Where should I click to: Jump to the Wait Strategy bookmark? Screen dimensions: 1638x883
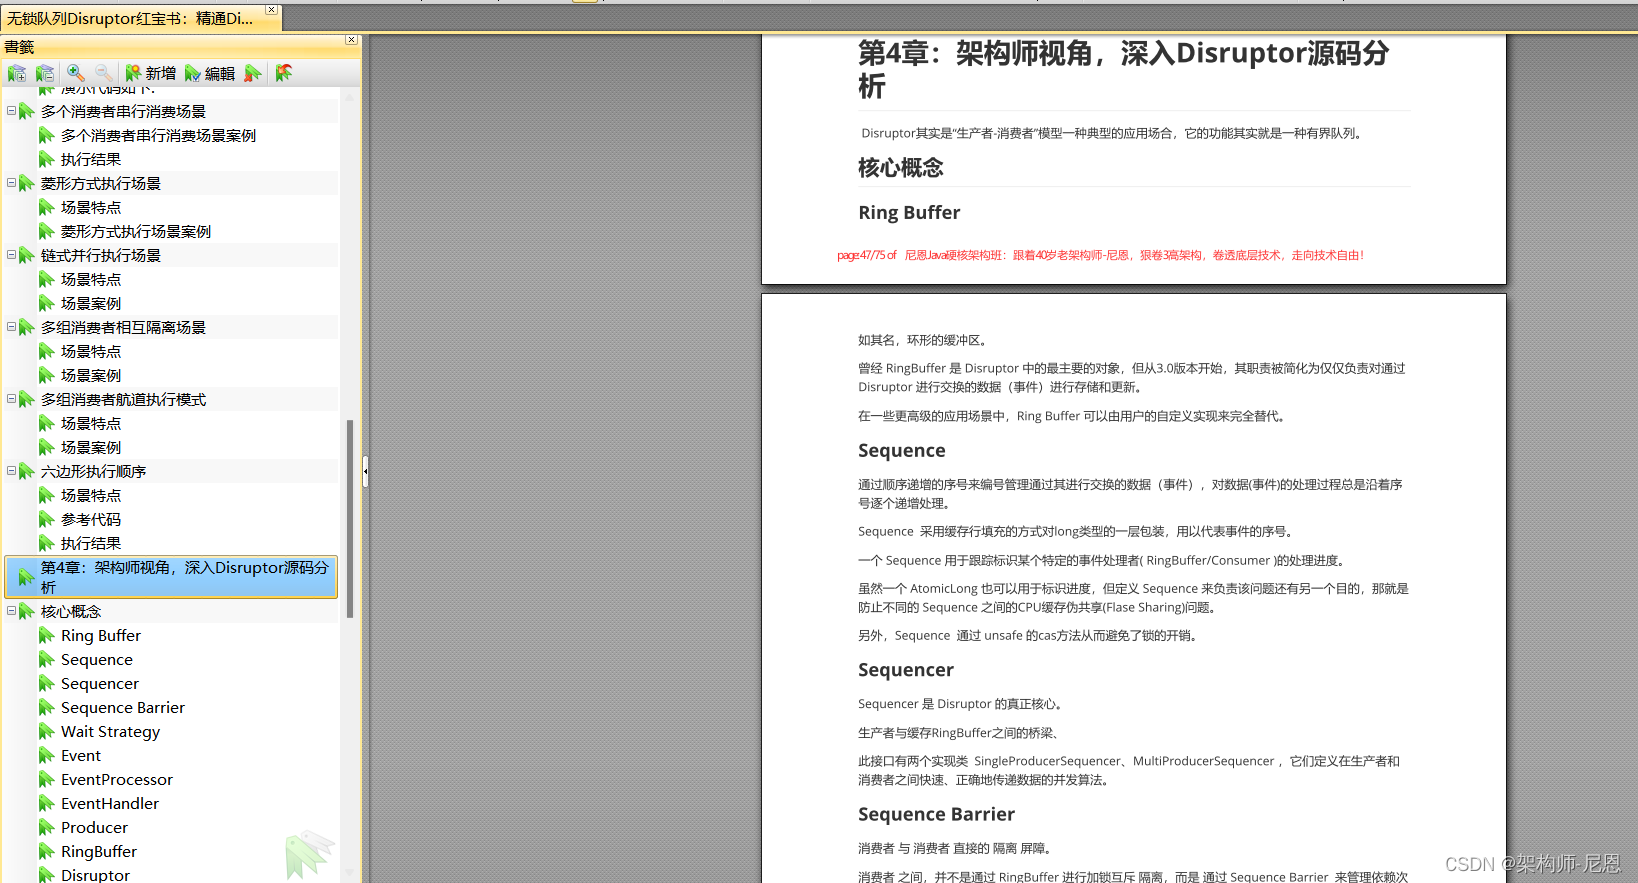[110, 731]
